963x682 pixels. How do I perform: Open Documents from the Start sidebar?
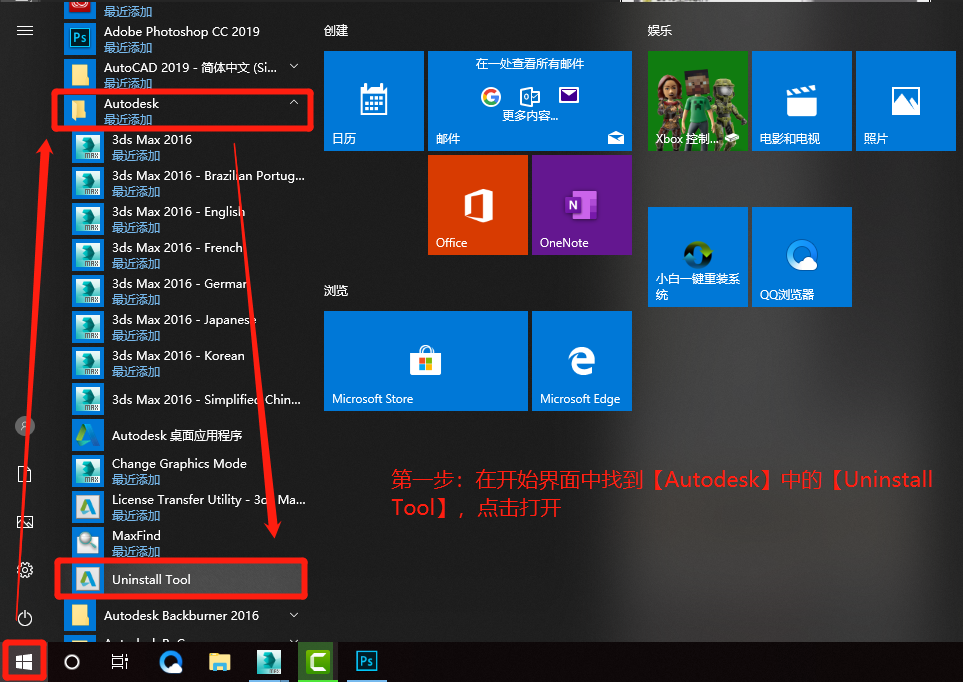(25, 474)
